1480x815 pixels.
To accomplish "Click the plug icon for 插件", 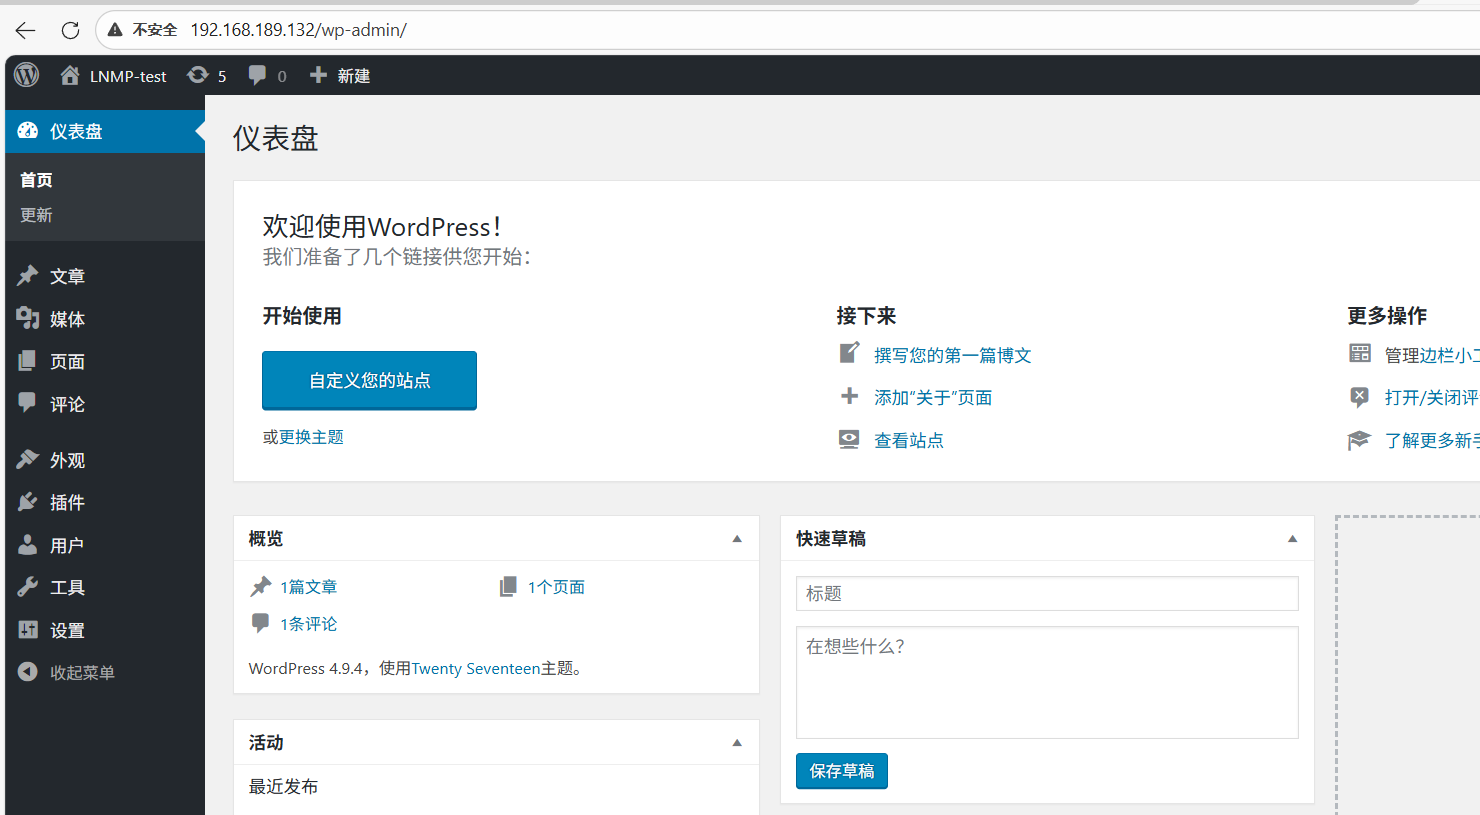I will pyautogui.click(x=28, y=502).
